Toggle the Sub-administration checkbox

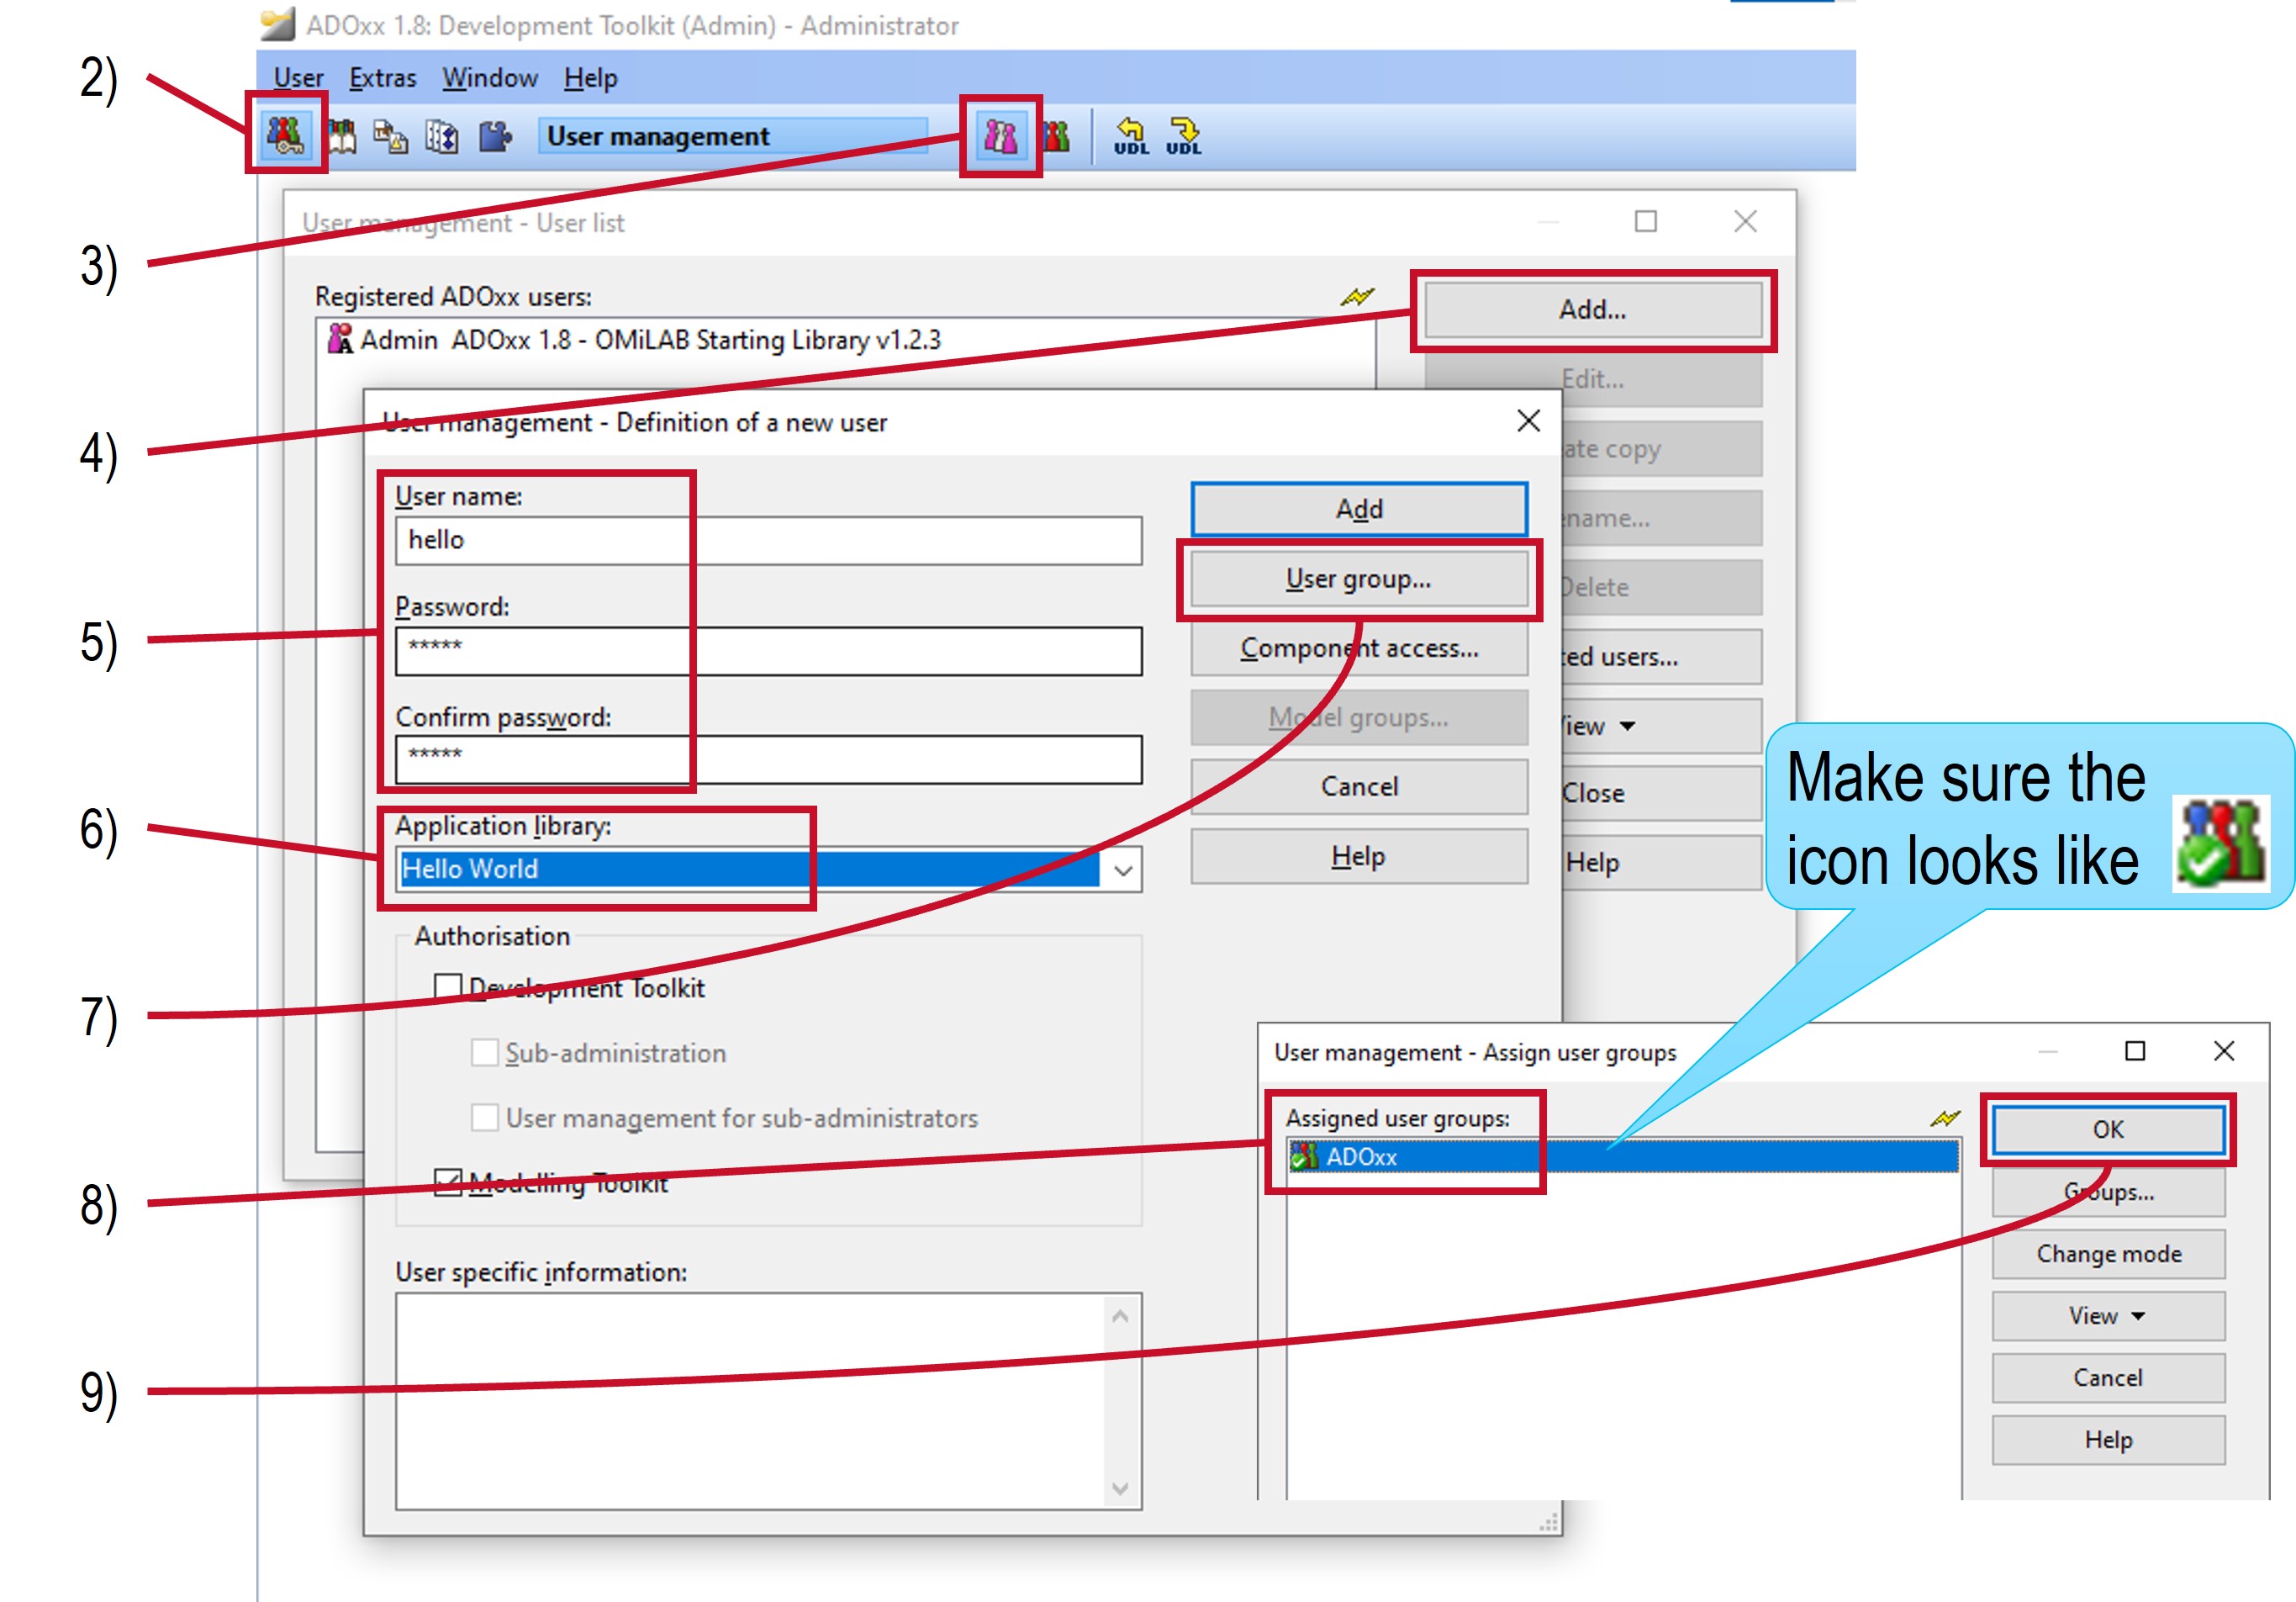tap(485, 1052)
